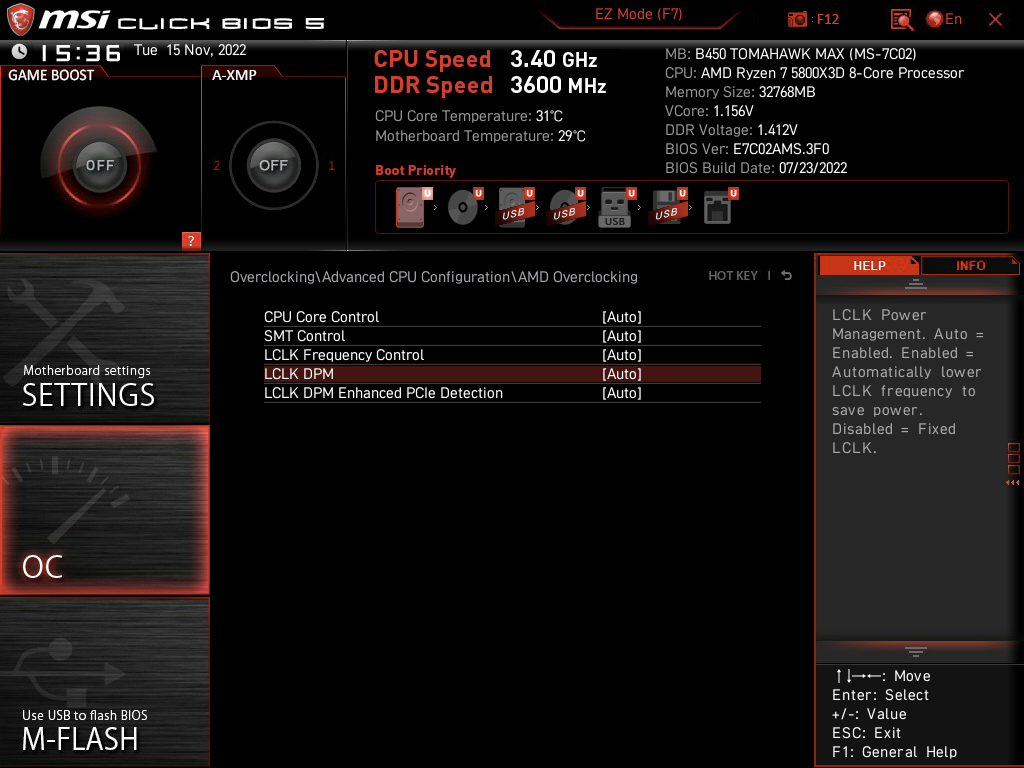Screen dimensions: 1024x768
Task: Open LCLK DPM Enhanced PCIe Detection value
Action: [x=622, y=392]
